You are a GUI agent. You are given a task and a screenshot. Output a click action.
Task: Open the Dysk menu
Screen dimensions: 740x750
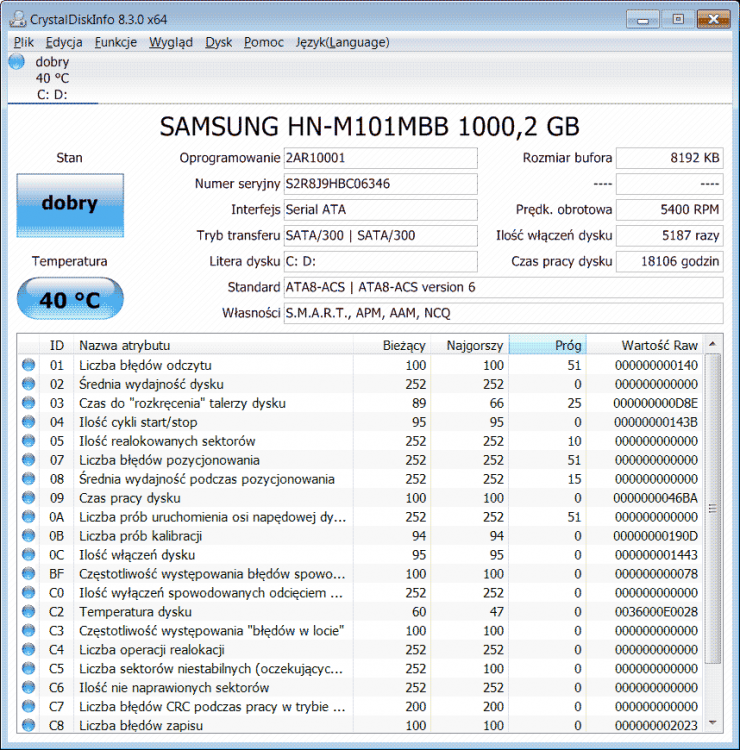[218, 42]
